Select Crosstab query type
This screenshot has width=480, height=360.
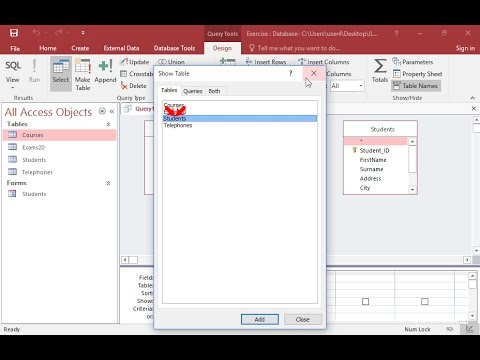[136, 74]
